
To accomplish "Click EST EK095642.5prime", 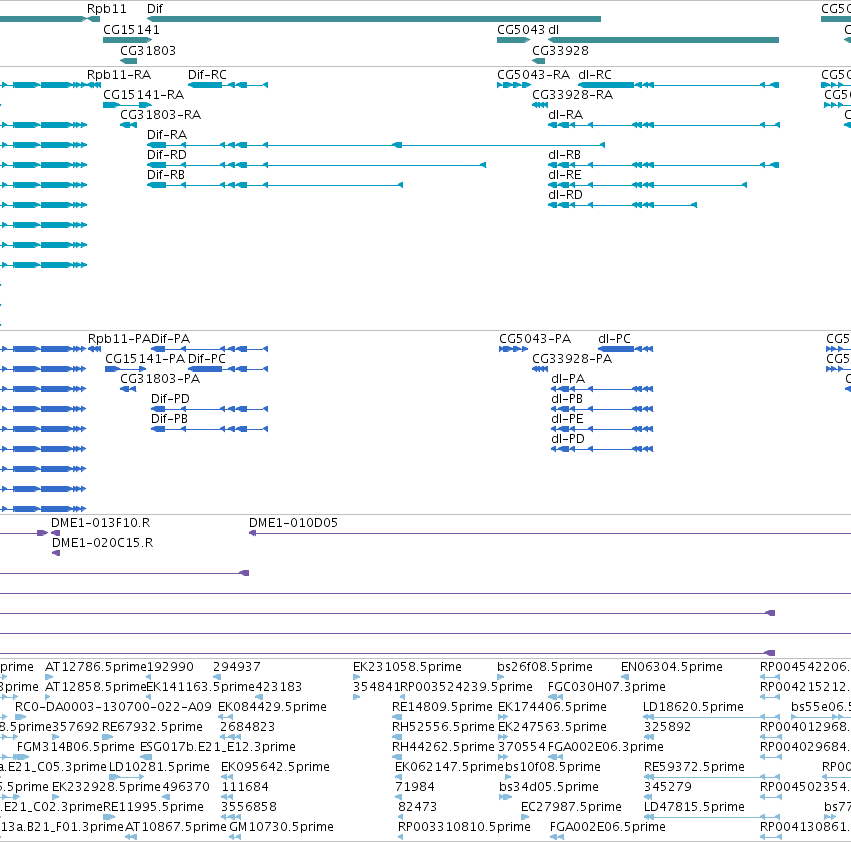I will click(275, 767).
